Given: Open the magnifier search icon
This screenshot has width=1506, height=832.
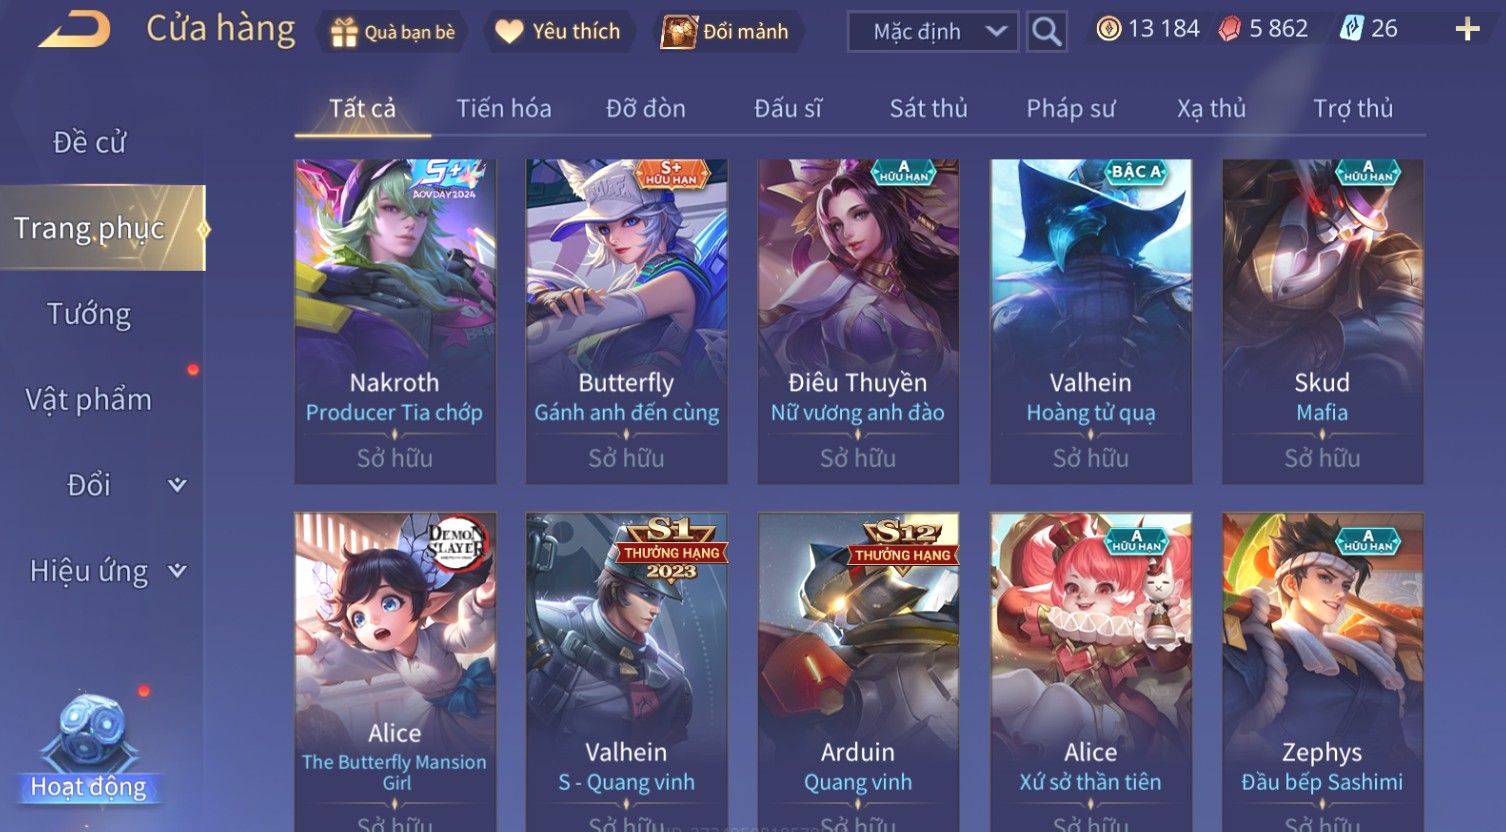Looking at the screenshot, I should (1046, 32).
